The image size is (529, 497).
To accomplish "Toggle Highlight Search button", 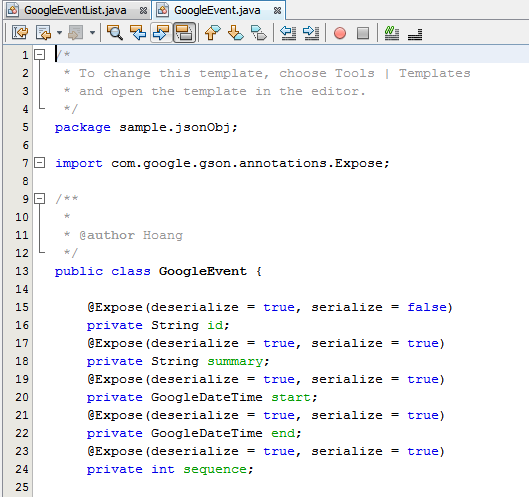I will [184, 33].
